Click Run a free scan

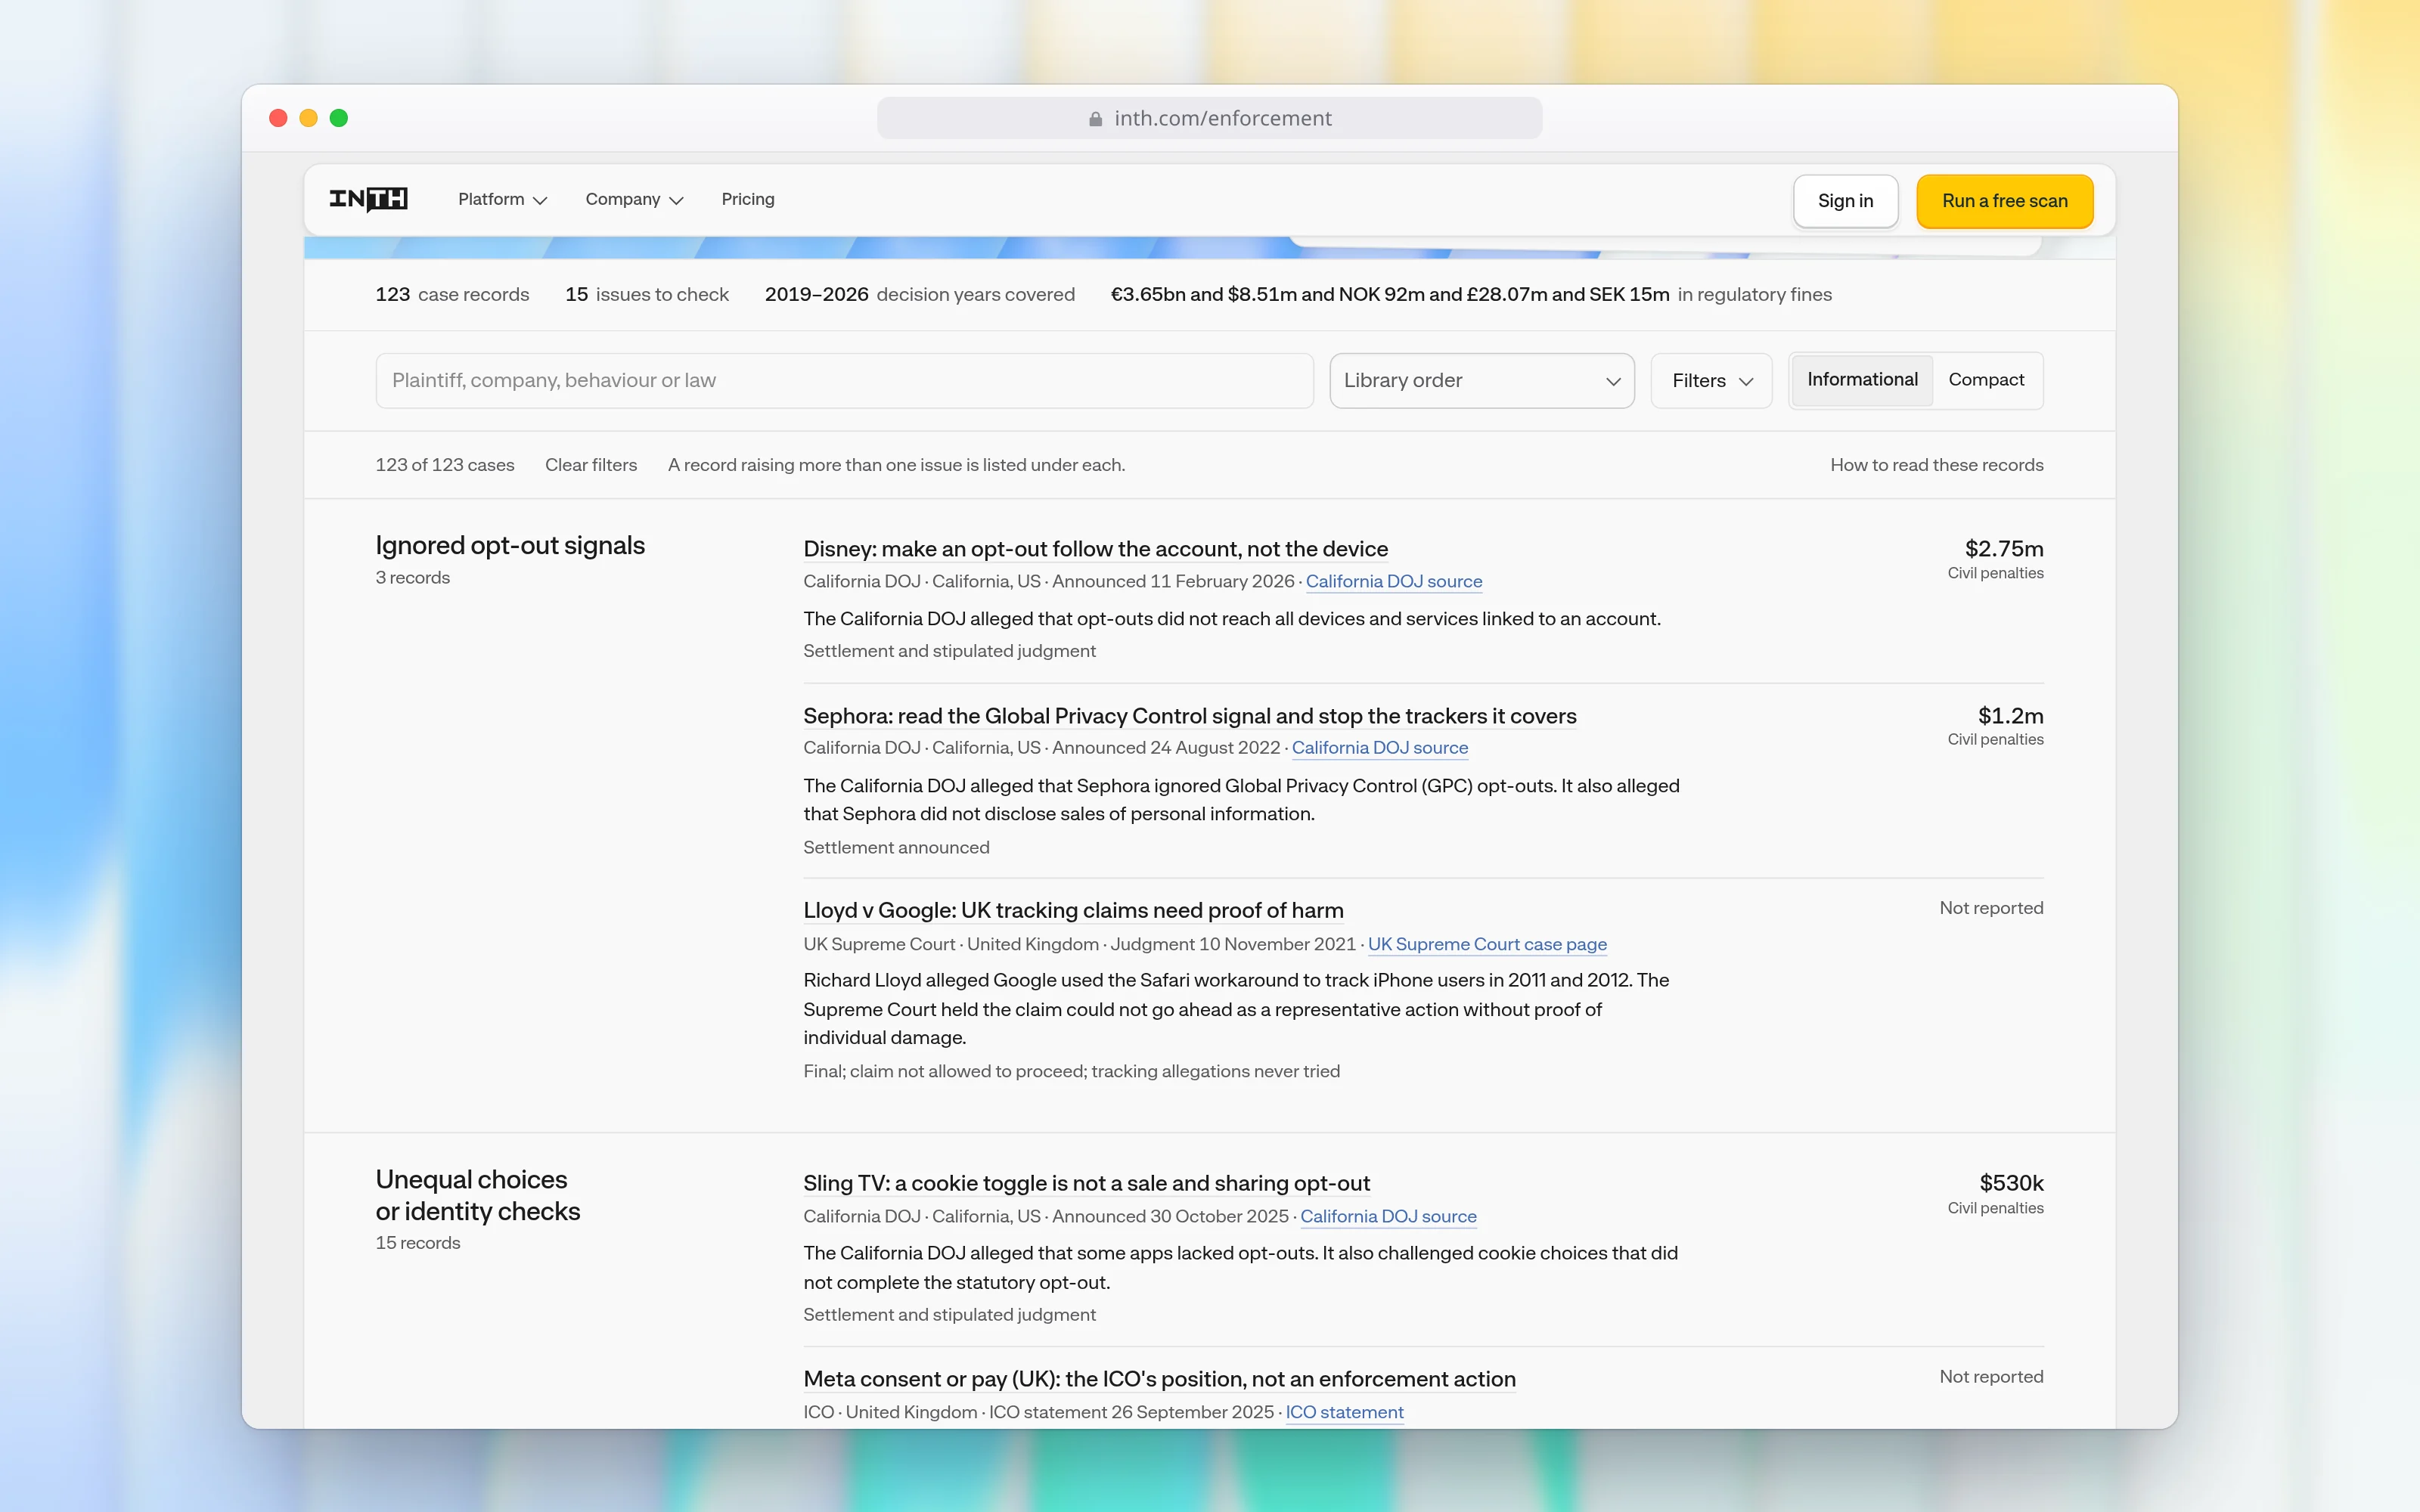click(x=2004, y=201)
